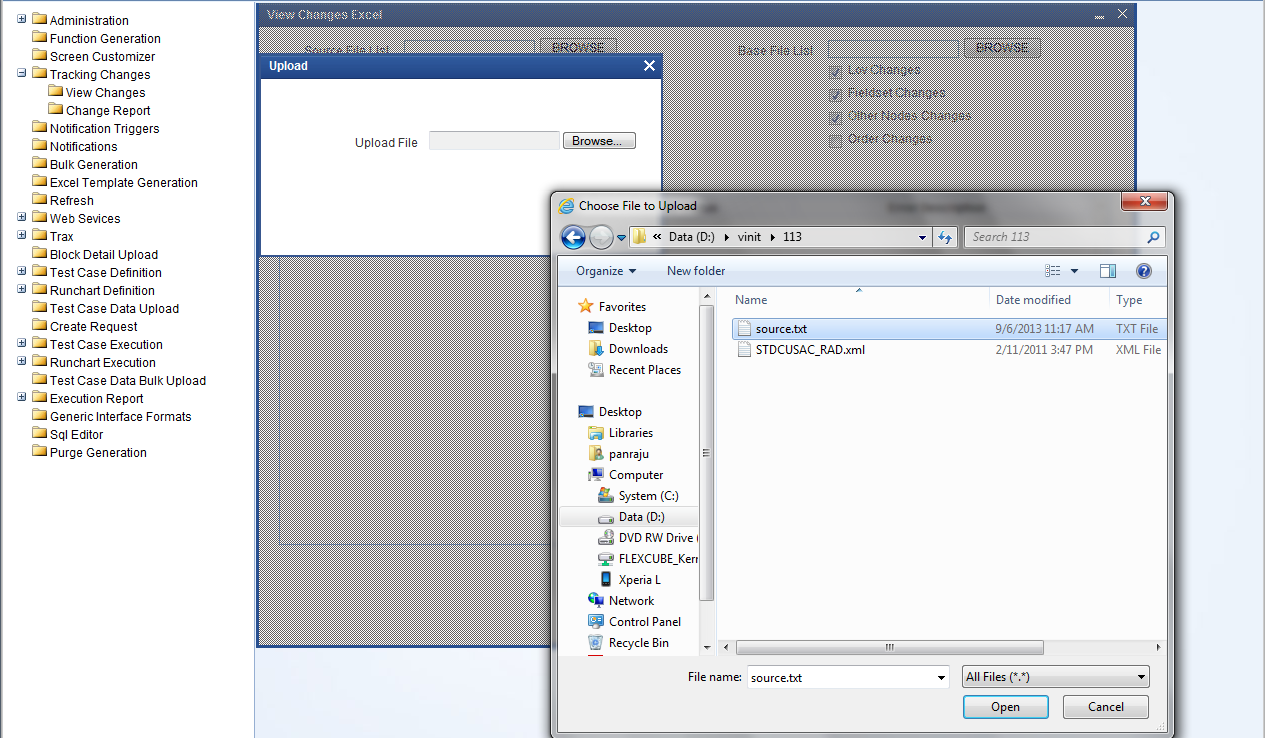Click the File name input field
The height and width of the screenshot is (738, 1265).
coord(840,677)
